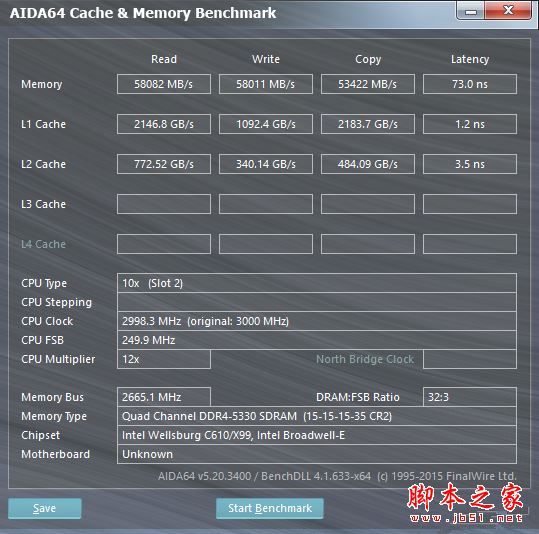Click the Latency column header
This screenshot has height=534, width=539.
[470, 59]
